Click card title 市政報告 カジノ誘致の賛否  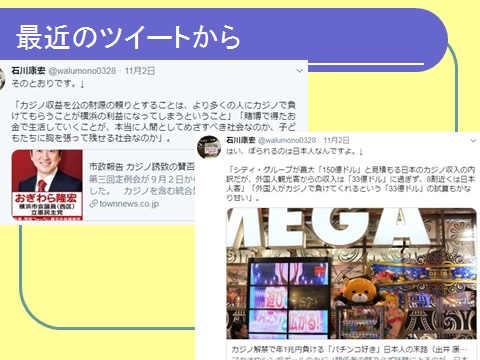click(142, 166)
